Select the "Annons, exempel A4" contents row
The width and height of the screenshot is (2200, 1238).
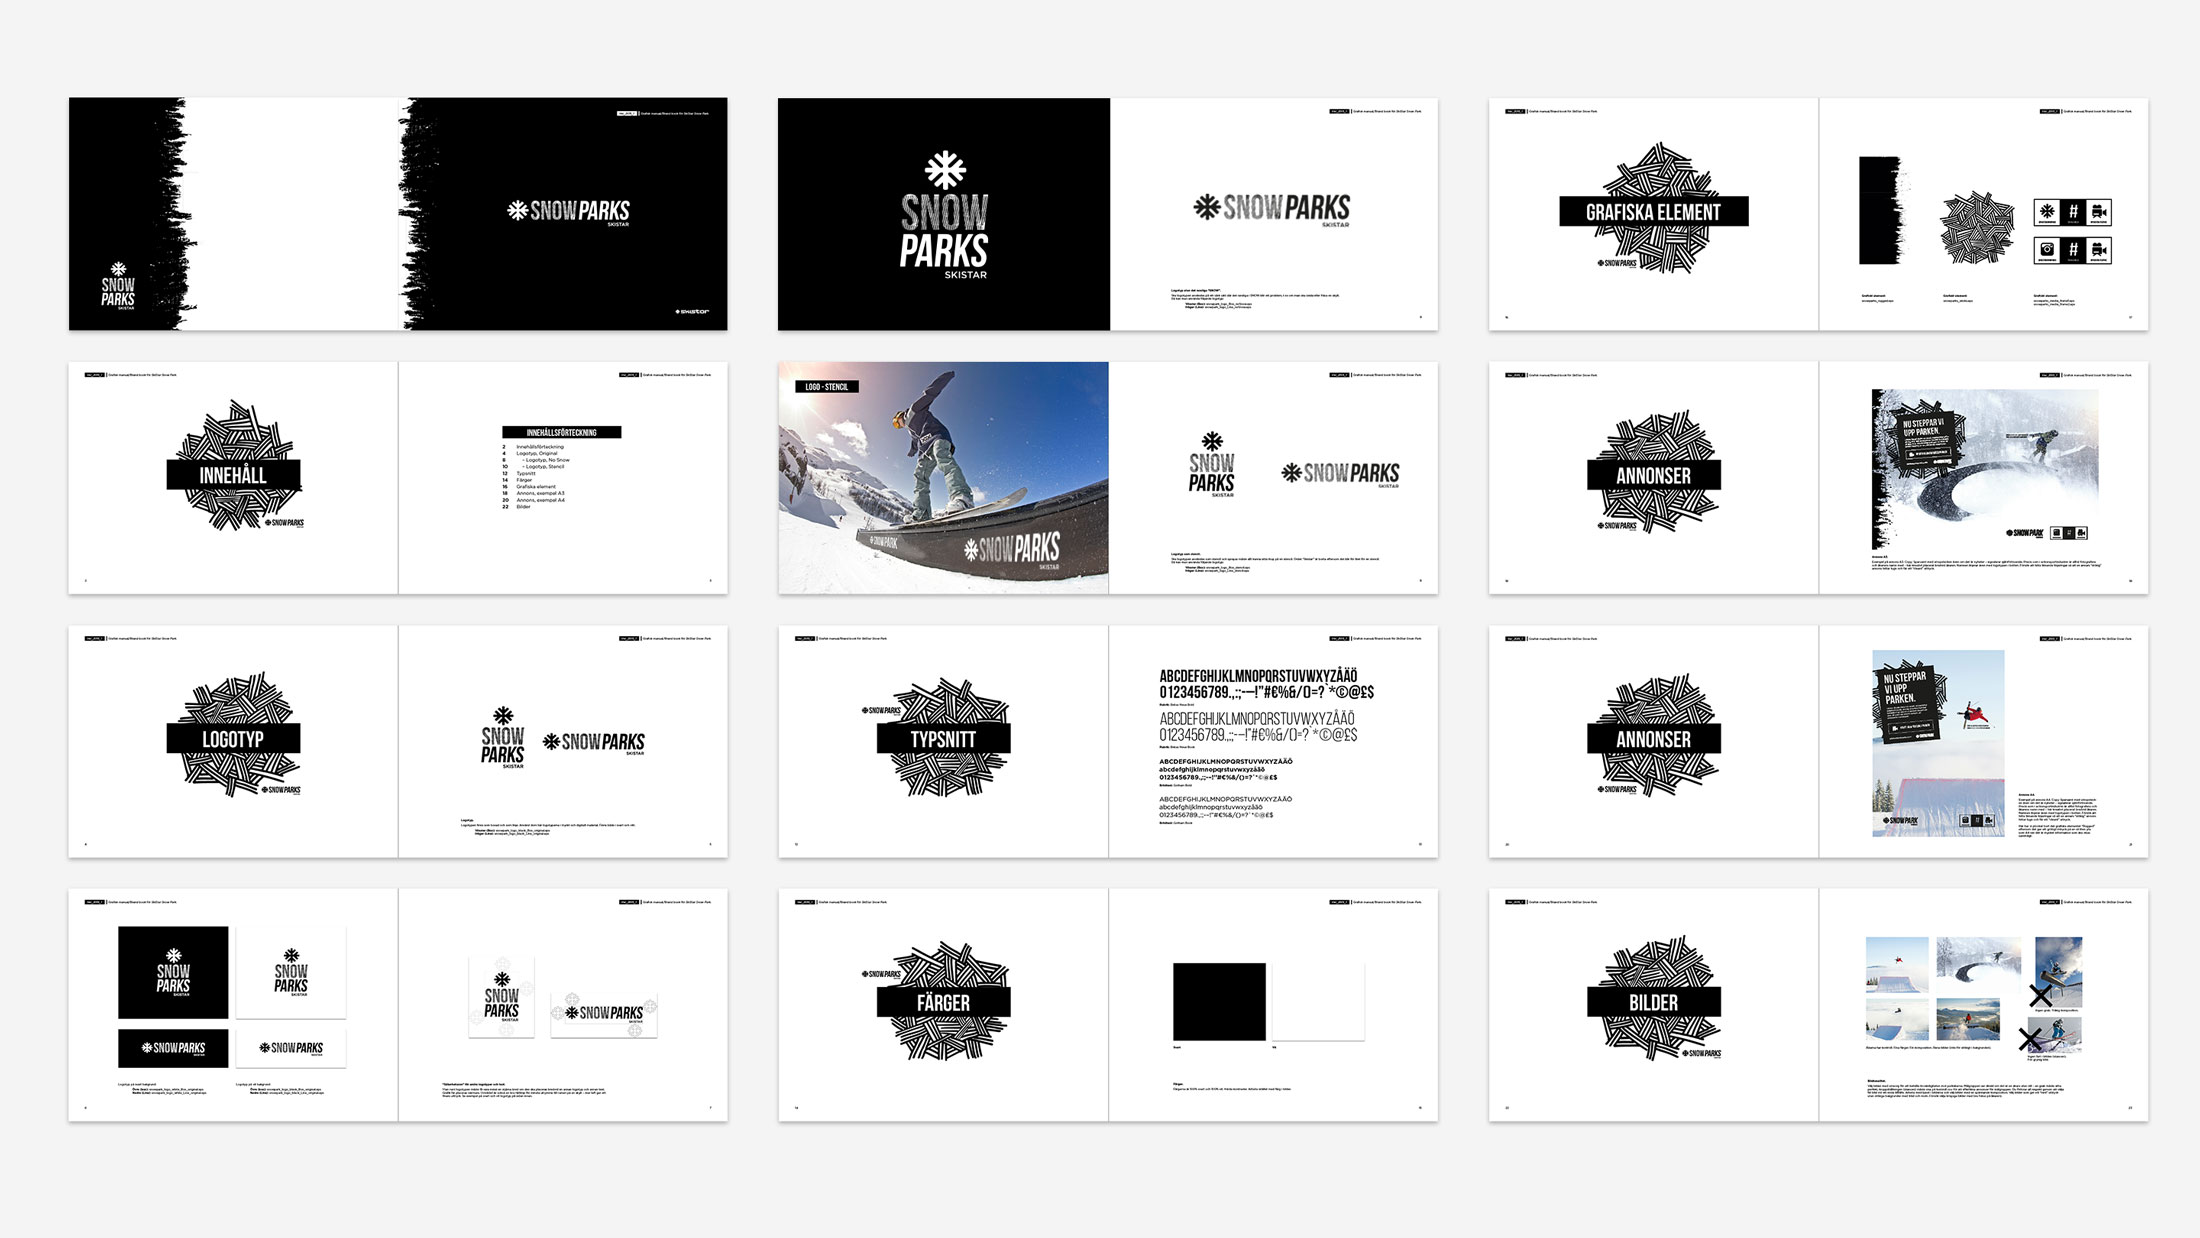534,500
